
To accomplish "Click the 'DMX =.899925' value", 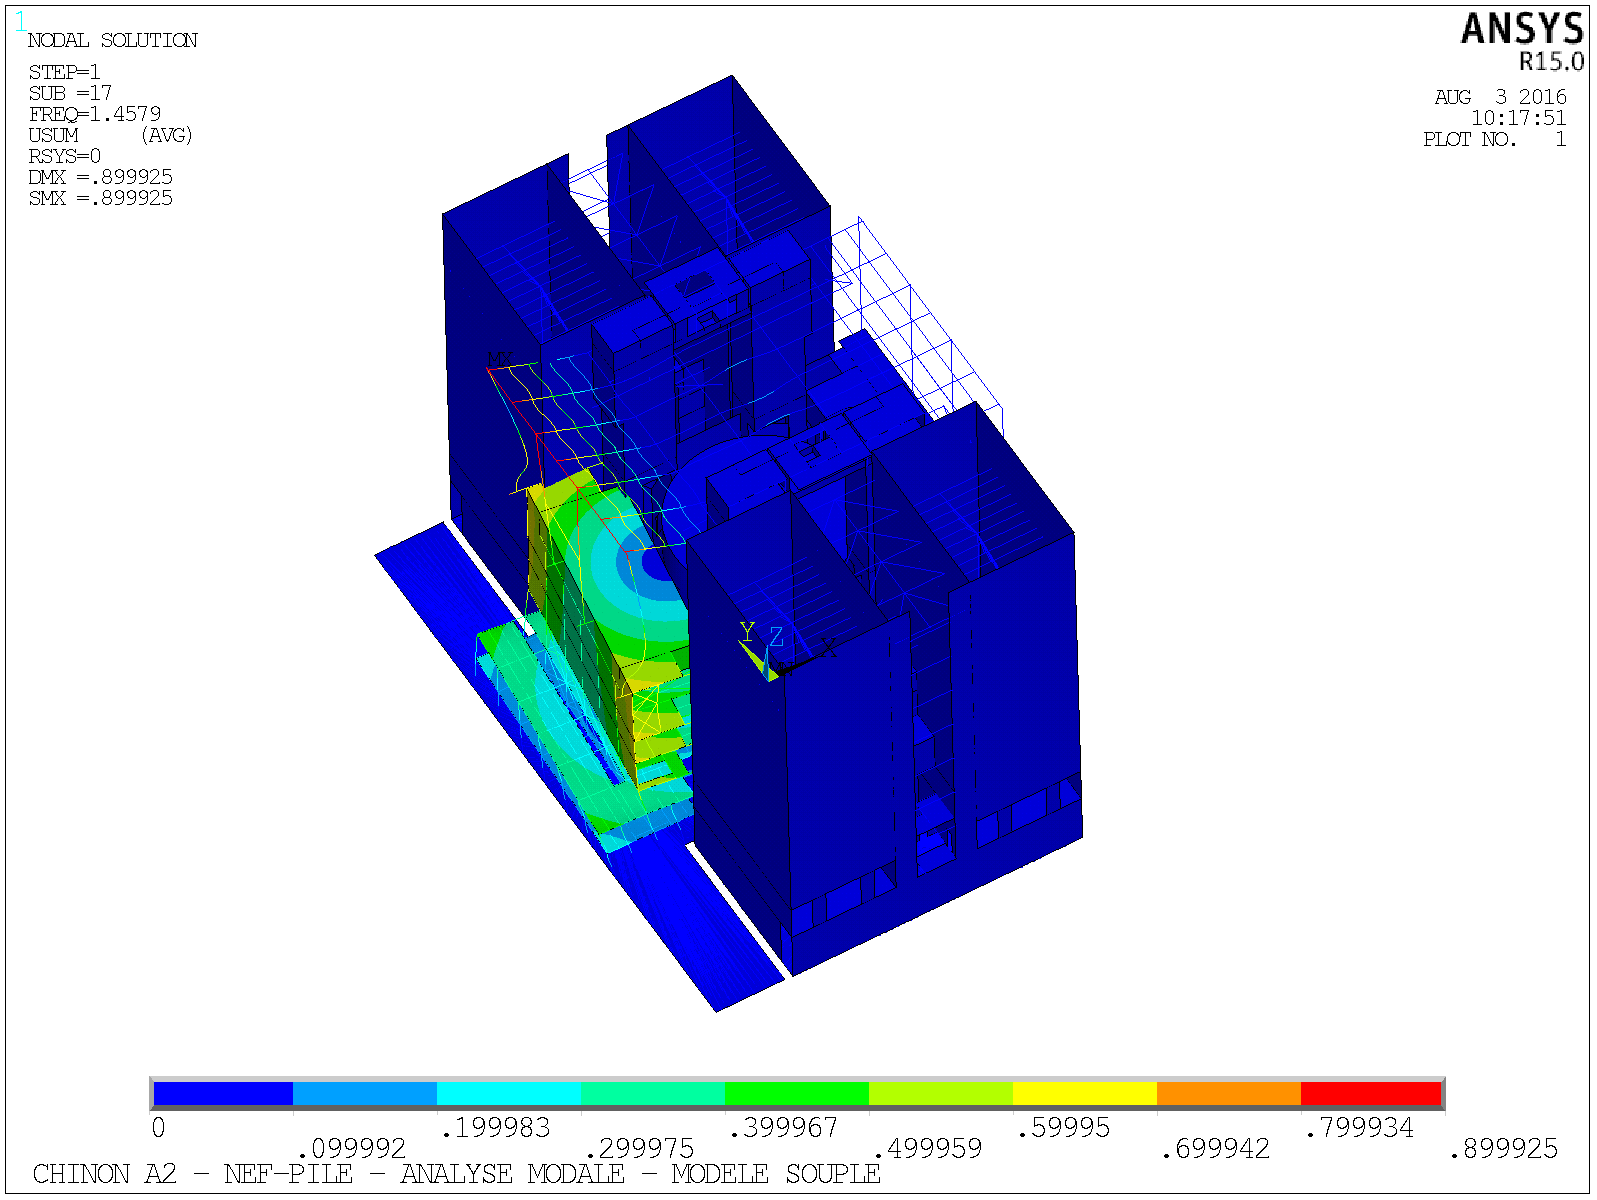I will [x=101, y=177].
